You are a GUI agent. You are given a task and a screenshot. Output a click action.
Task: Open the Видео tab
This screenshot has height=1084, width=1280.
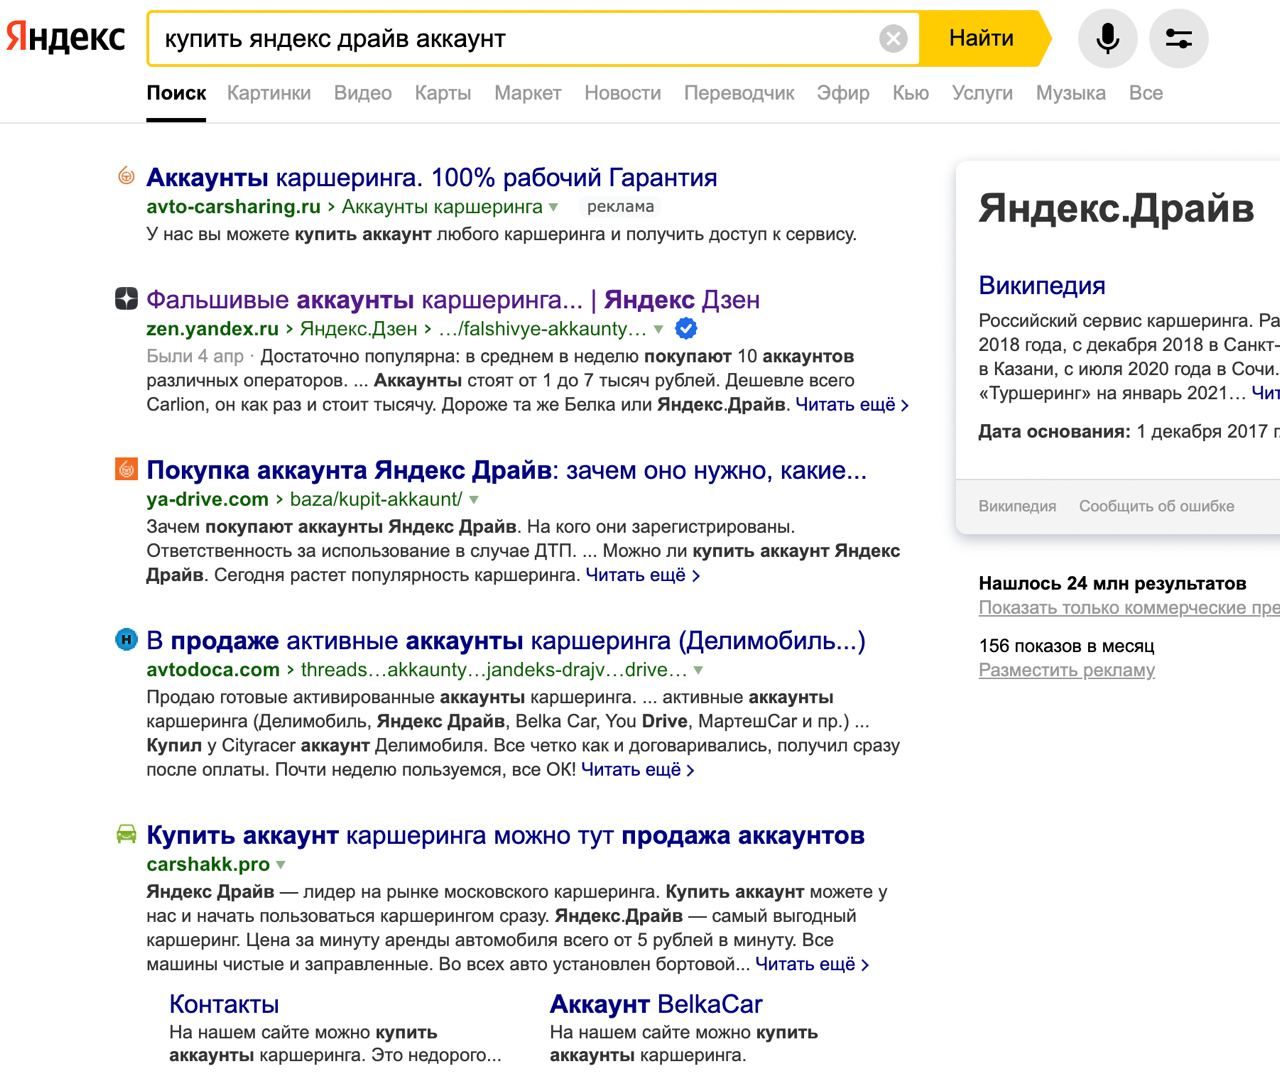(x=362, y=93)
